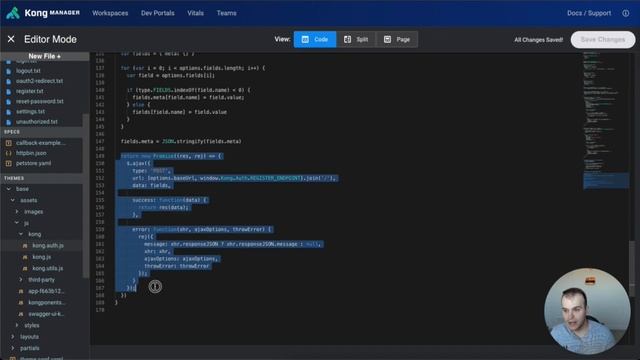Switch to Split view

[356, 39]
